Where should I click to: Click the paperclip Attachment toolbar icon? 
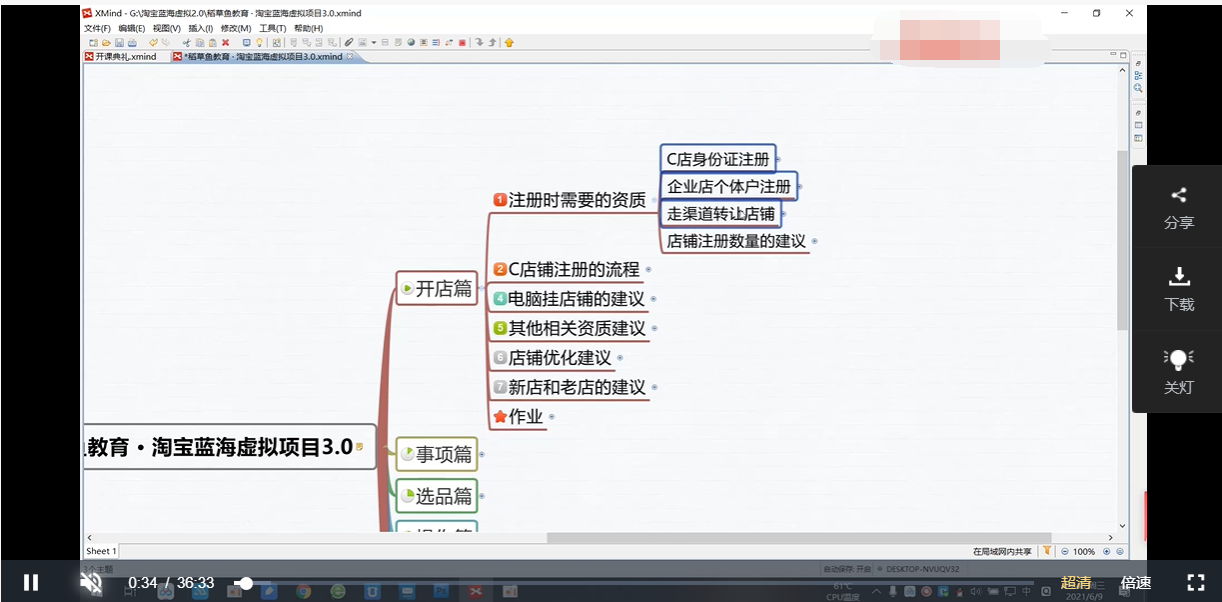(x=348, y=43)
